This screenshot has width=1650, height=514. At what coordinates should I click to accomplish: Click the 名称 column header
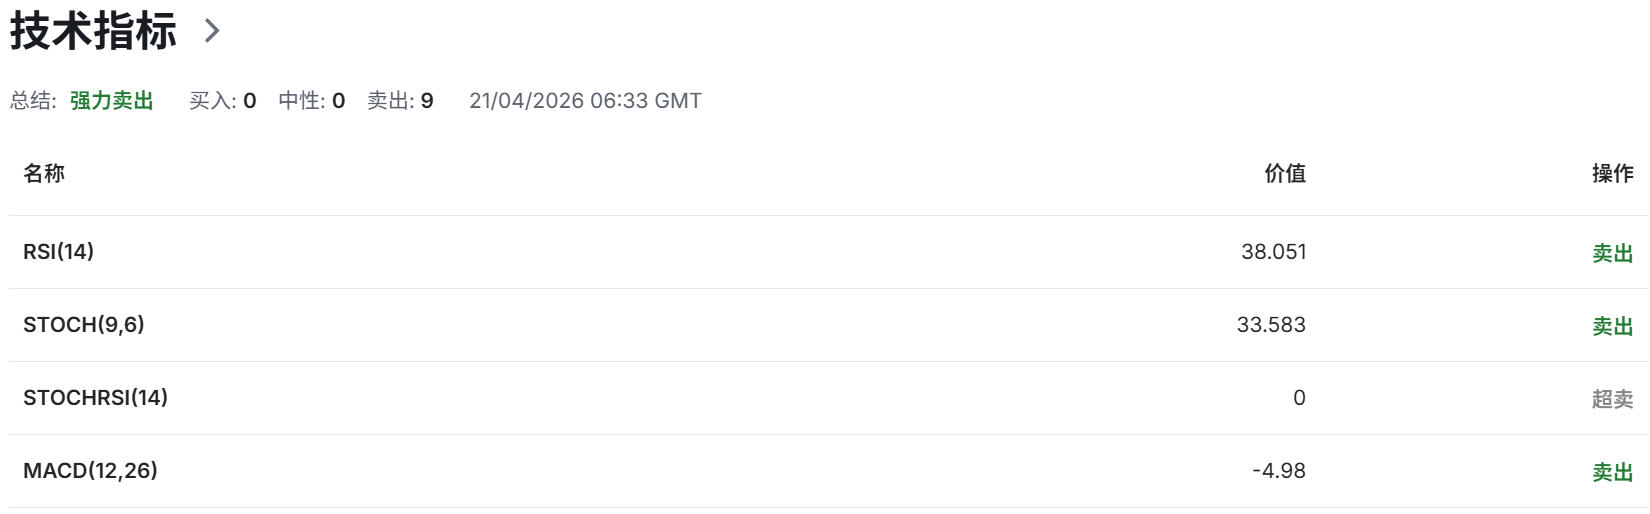tap(44, 173)
